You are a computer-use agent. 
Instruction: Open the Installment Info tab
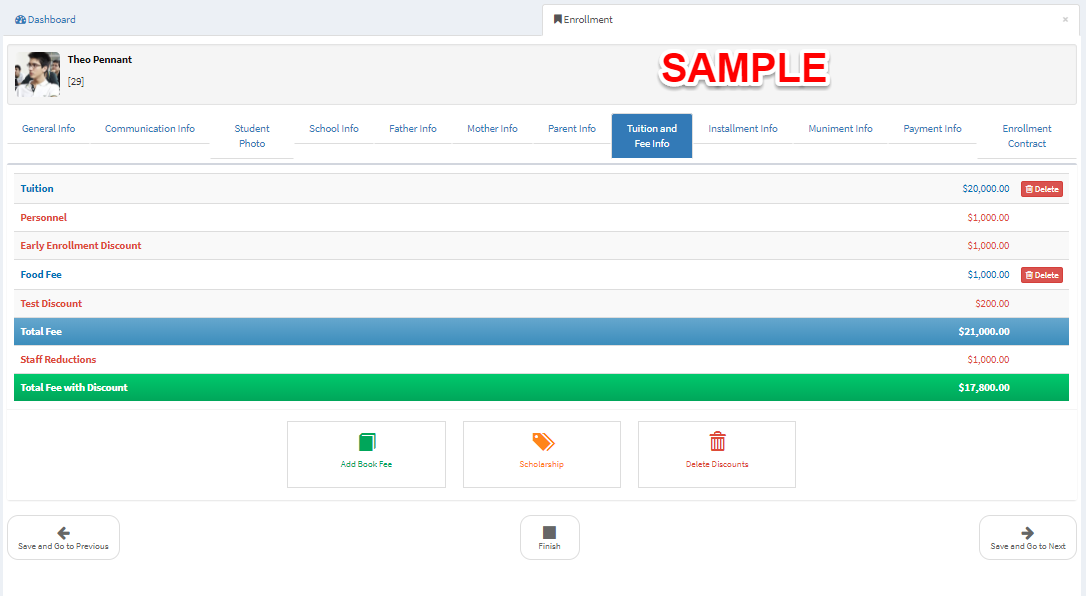[742, 129]
